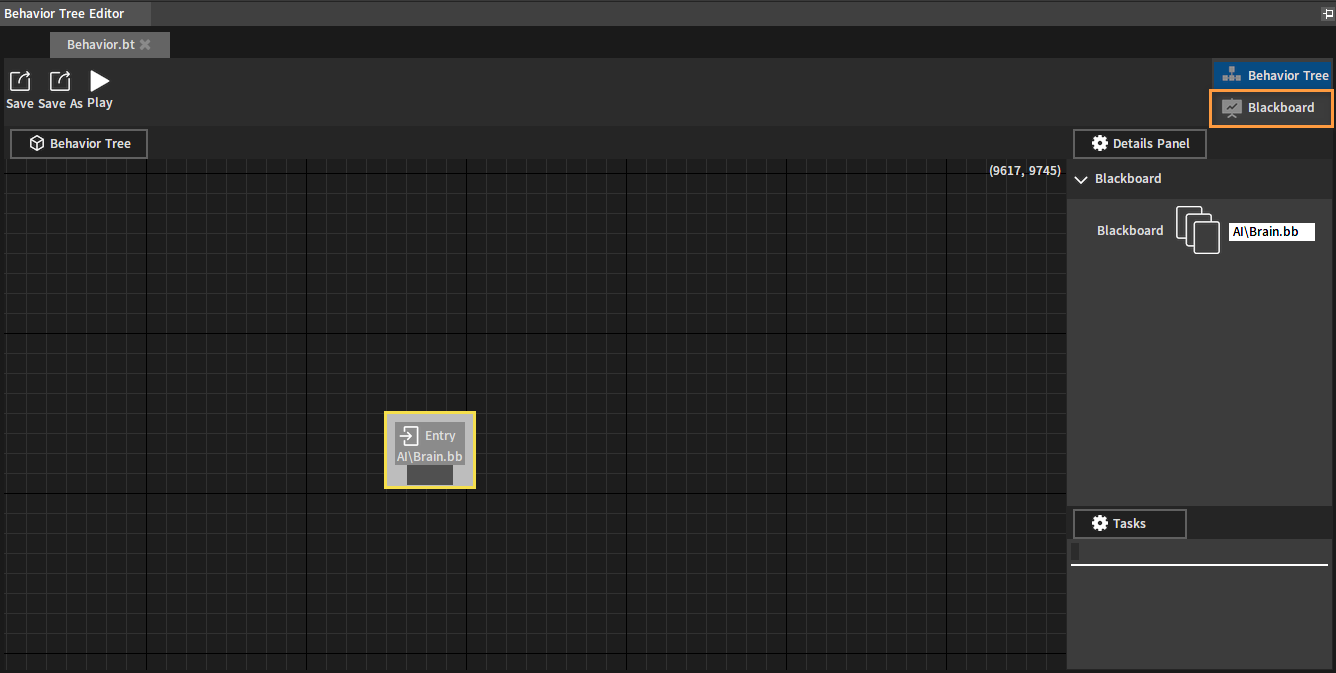Click the Details Panel header button
This screenshot has height=673, width=1336.
pyautogui.click(x=1139, y=144)
